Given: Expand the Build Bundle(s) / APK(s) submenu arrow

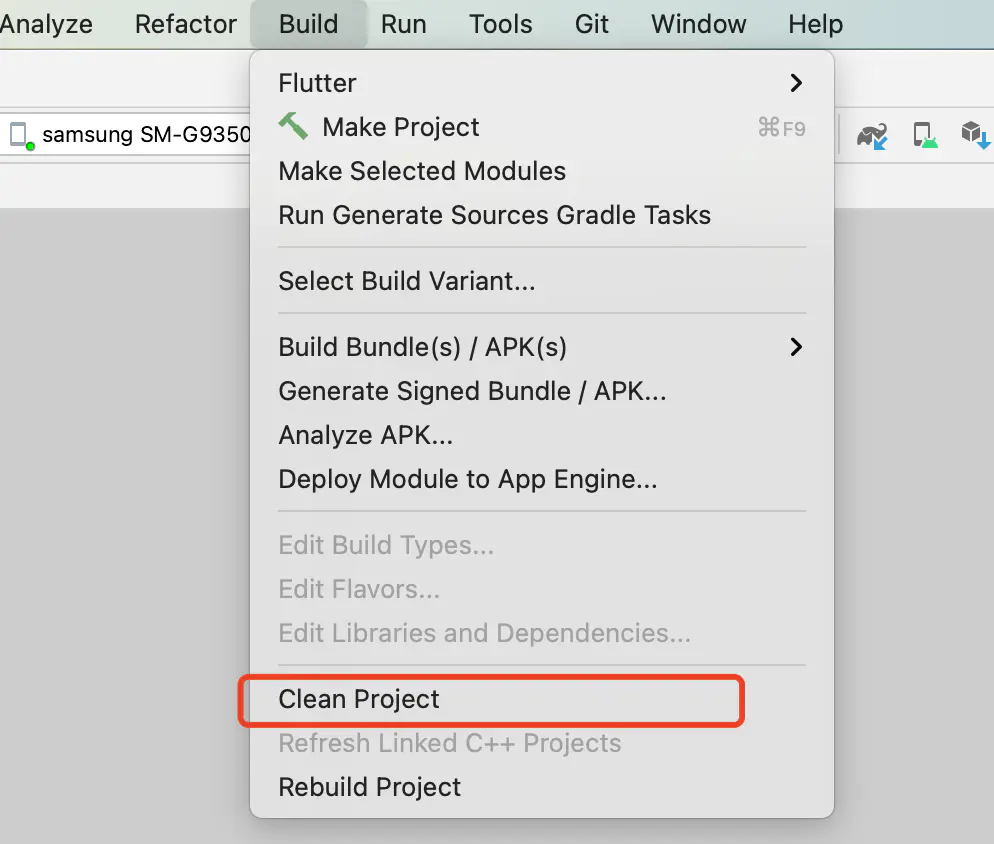Looking at the screenshot, I should pyautogui.click(x=796, y=347).
